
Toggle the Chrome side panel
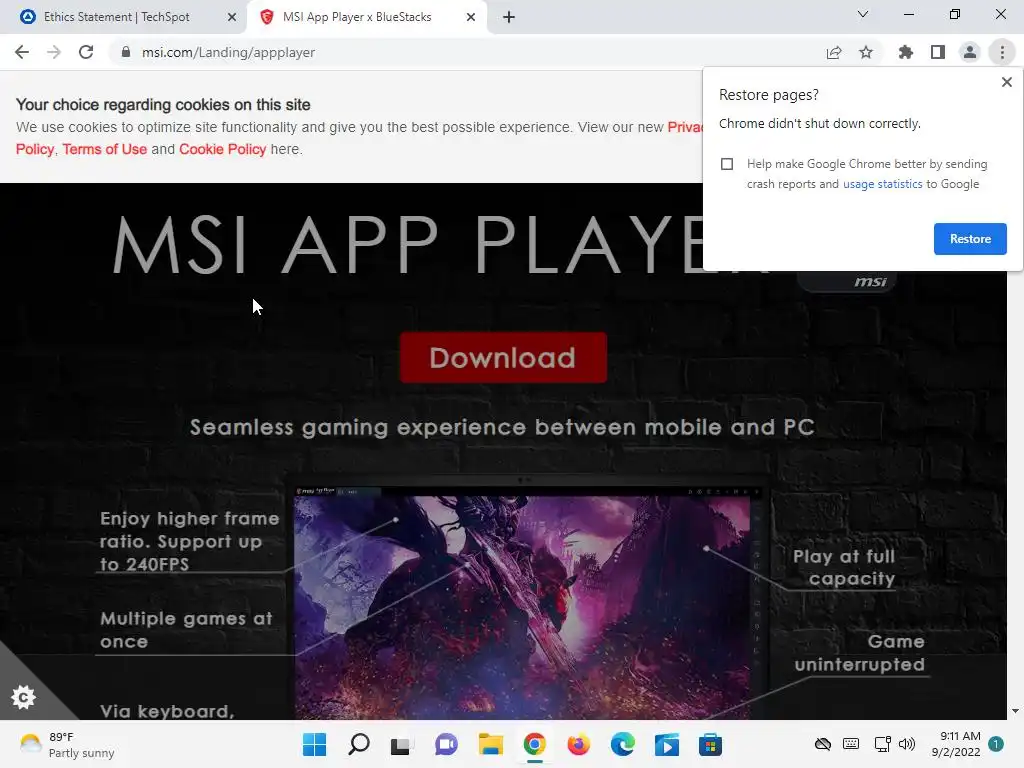[x=938, y=52]
